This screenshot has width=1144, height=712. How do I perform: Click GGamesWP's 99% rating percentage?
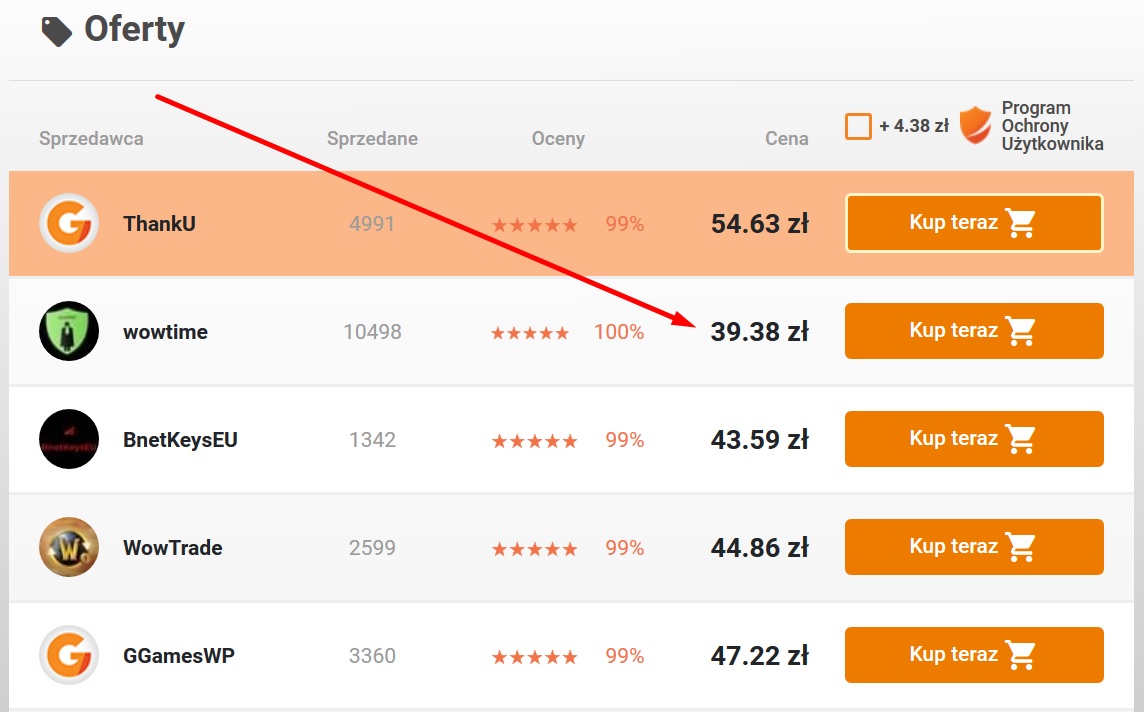(x=625, y=656)
